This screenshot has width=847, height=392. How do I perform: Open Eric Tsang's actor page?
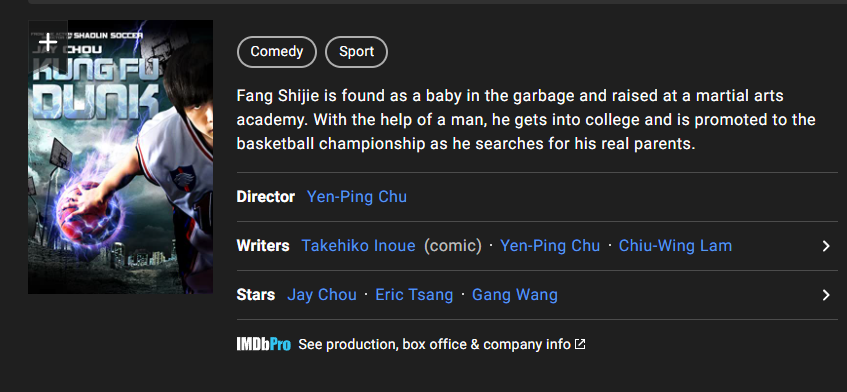(x=414, y=295)
